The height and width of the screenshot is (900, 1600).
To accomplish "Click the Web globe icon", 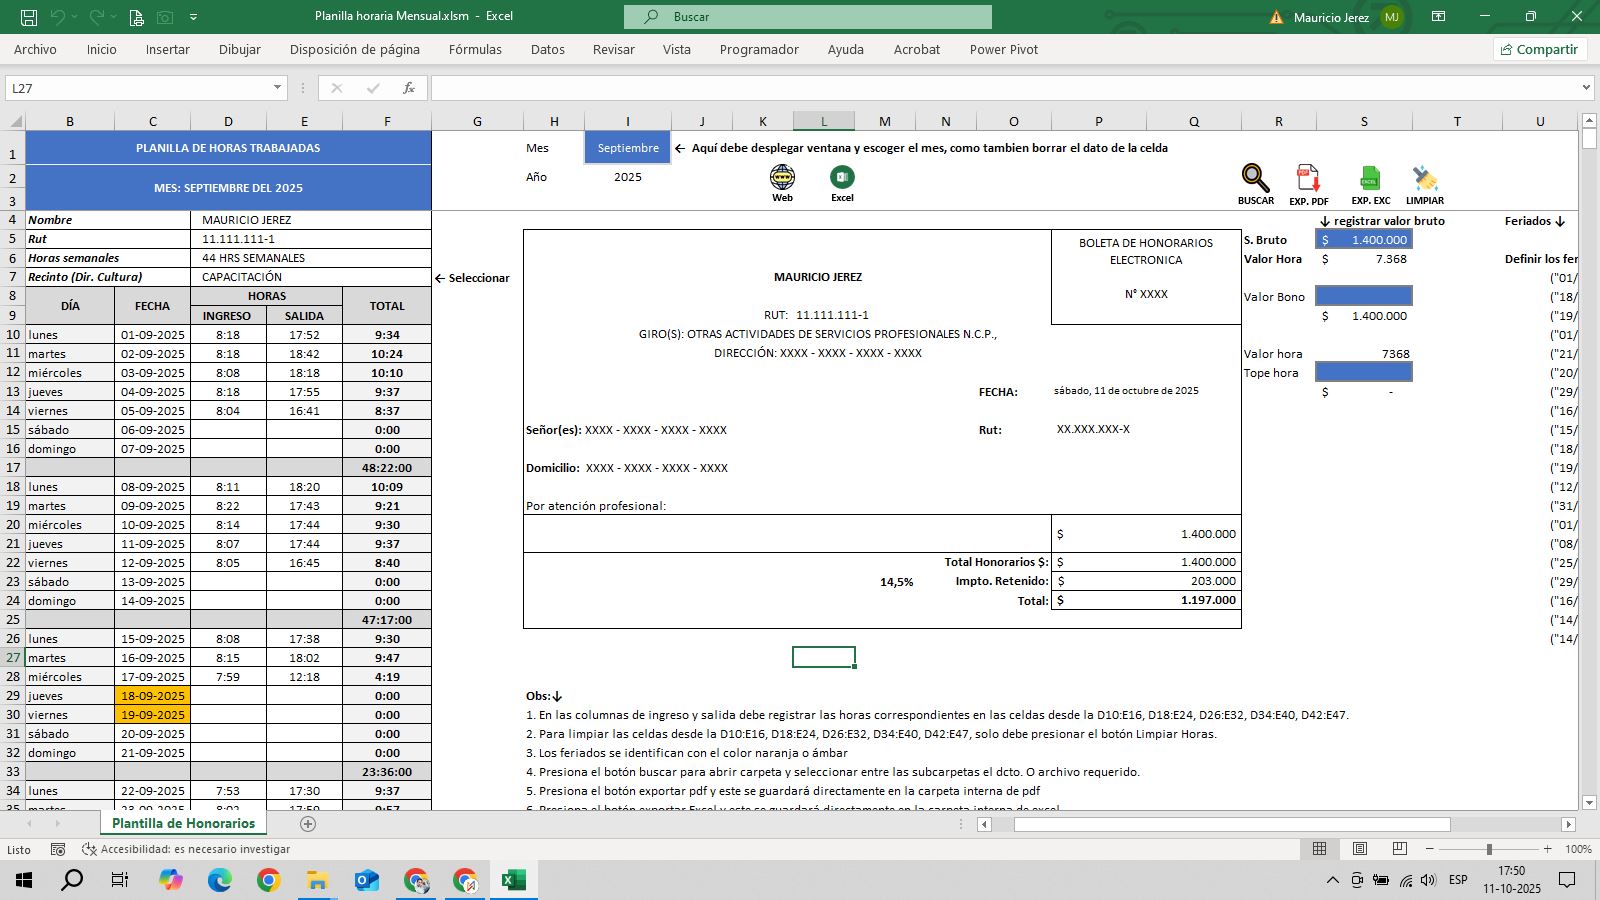I will pyautogui.click(x=782, y=178).
